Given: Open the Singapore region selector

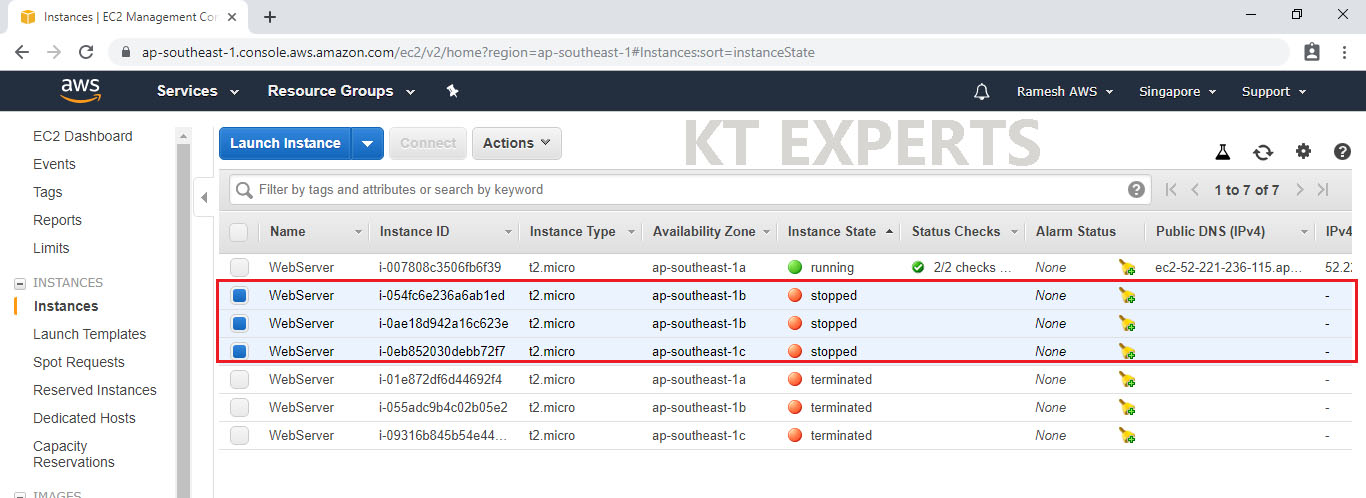Looking at the screenshot, I should coord(1177,91).
